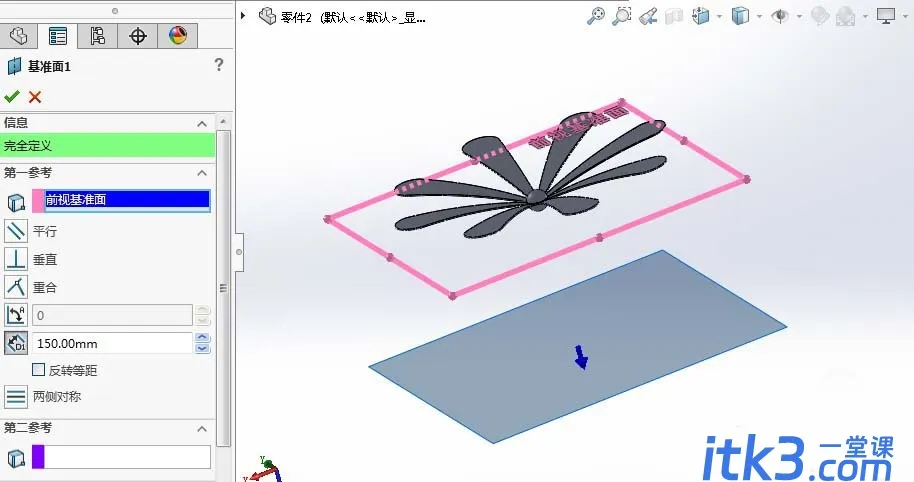Choose the 平行 parallel constraint
Viewport: 914px width, 482px height.
[16, 231]
